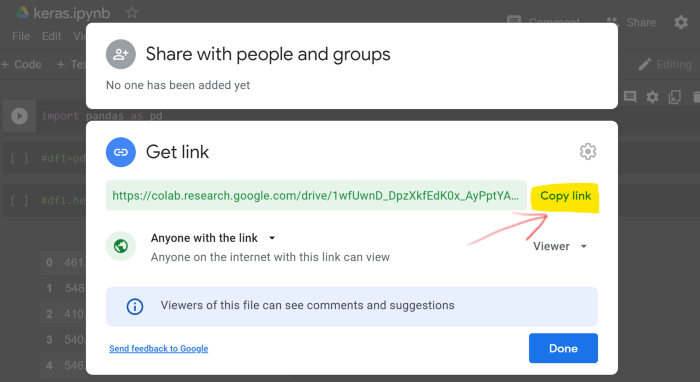The height and width of the screenshot is (382, 700).
Task: Open link settings gear in Get link
Action: [x=588, y=152]
